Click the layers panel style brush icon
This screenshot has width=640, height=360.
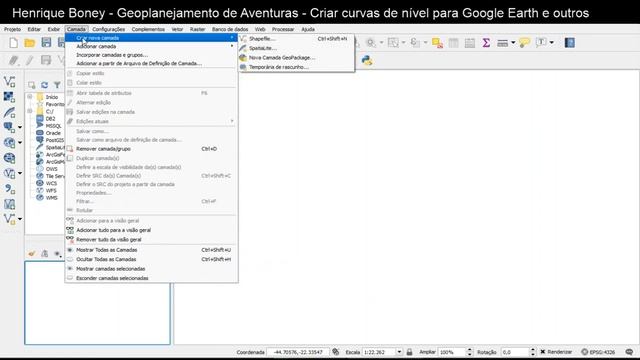[31, 254]
